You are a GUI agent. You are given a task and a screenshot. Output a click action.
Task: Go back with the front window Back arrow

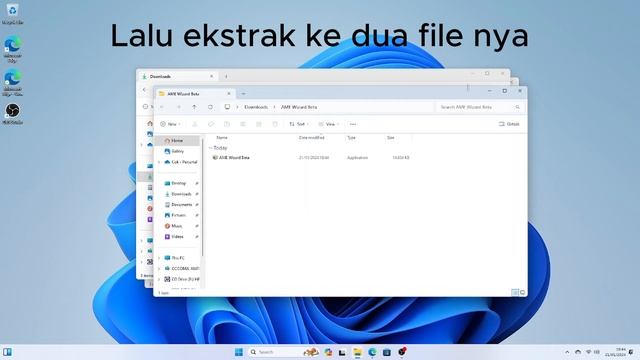click(162, 107)
